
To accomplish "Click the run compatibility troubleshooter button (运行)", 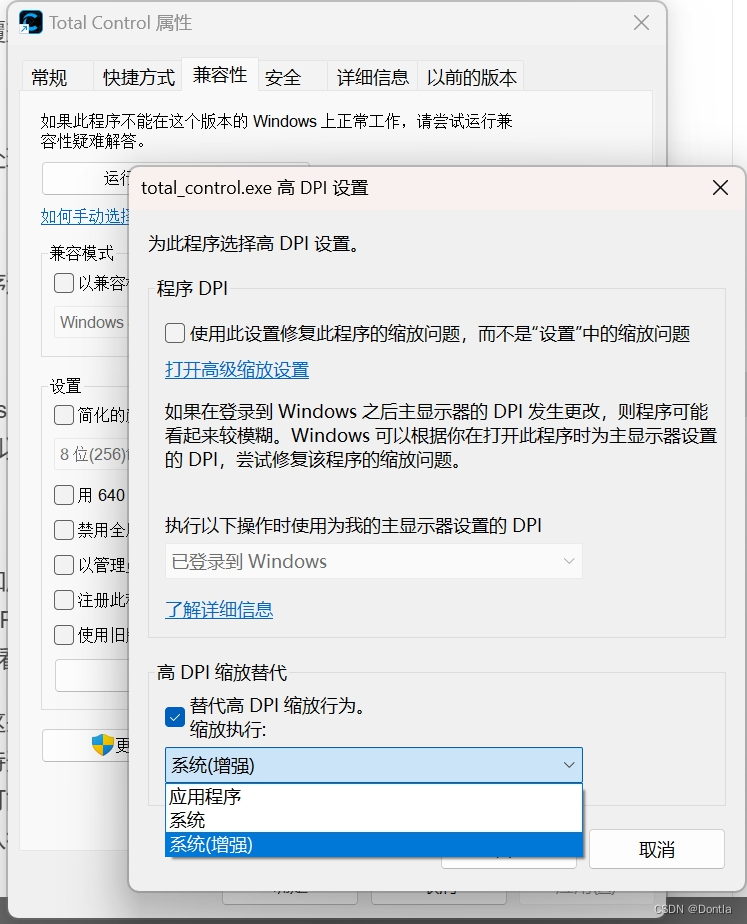I will pyautogui.click(x=85, y=178).
